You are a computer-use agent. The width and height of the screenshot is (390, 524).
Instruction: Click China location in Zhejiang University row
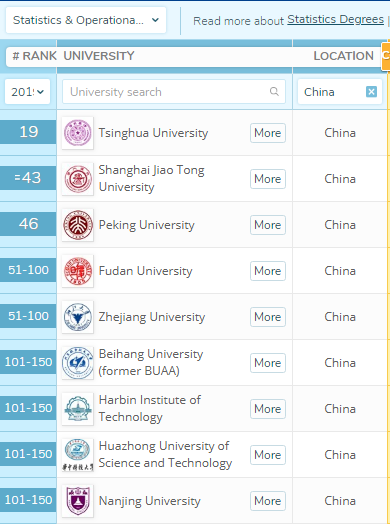tap(340, 317)
